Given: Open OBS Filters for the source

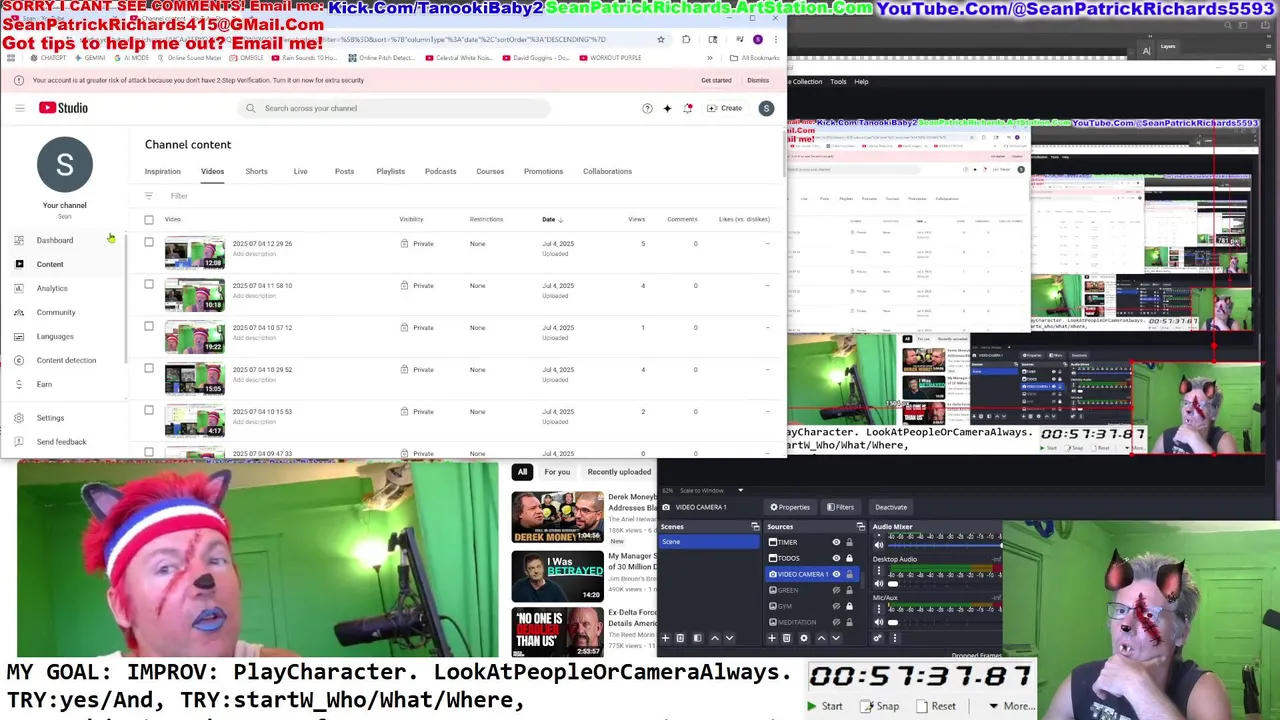Looking at the screenshot, I should click(x=840, y=507).
